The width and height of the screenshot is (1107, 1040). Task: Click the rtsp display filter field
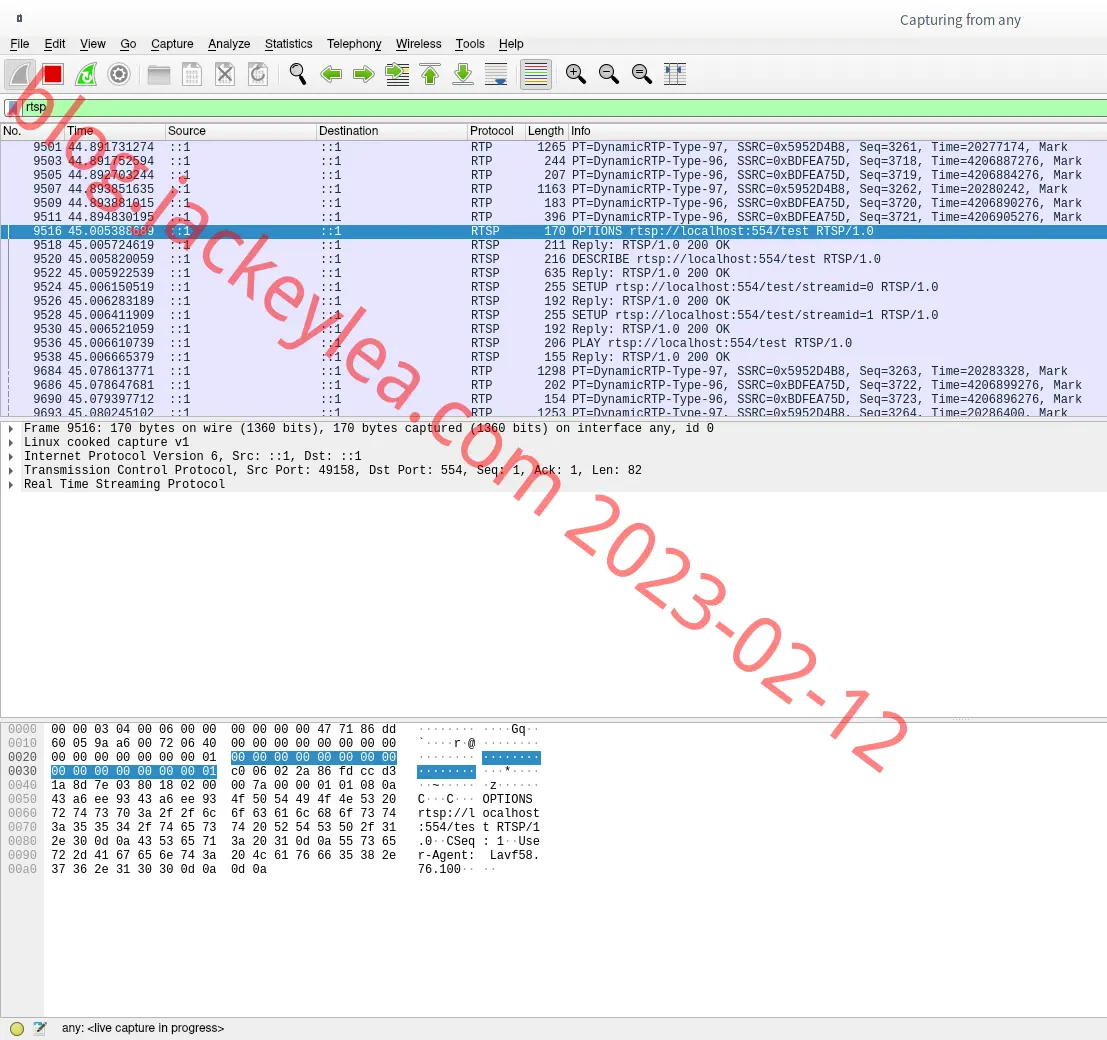click(563, 107)
